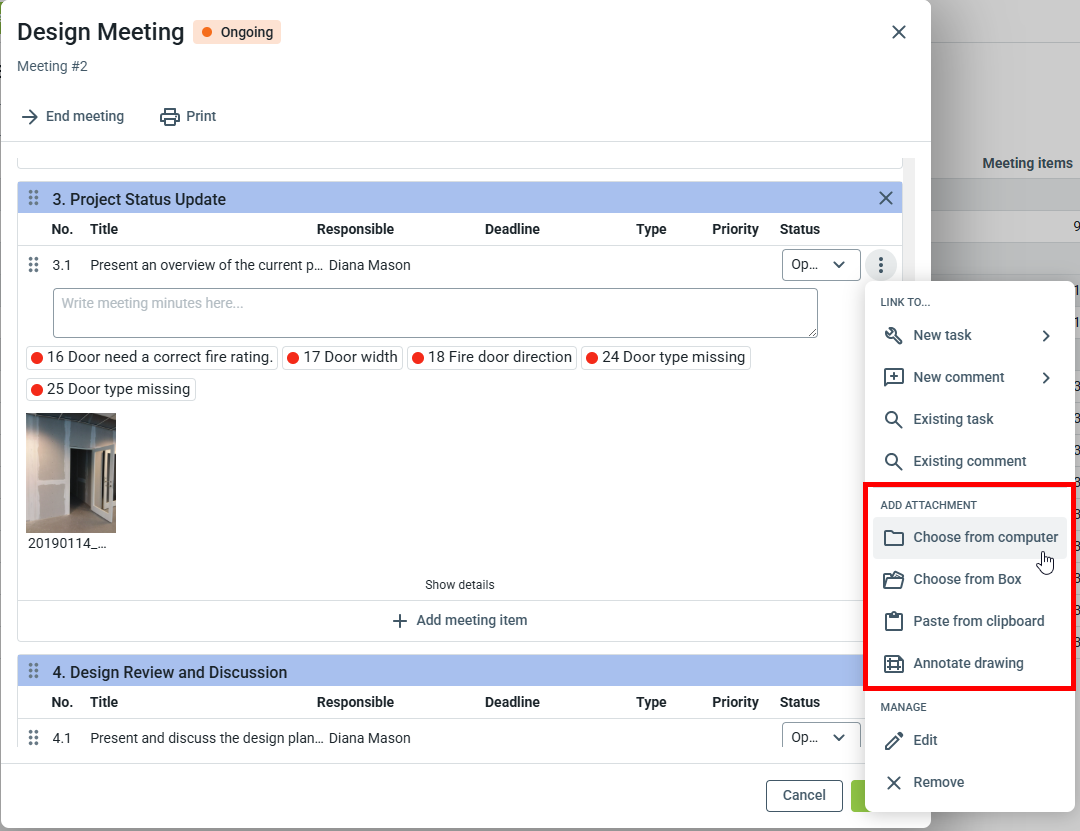Screen dimensions: 1080x831
Task: Select Paste from clipboard option
Action: [978, 621]
